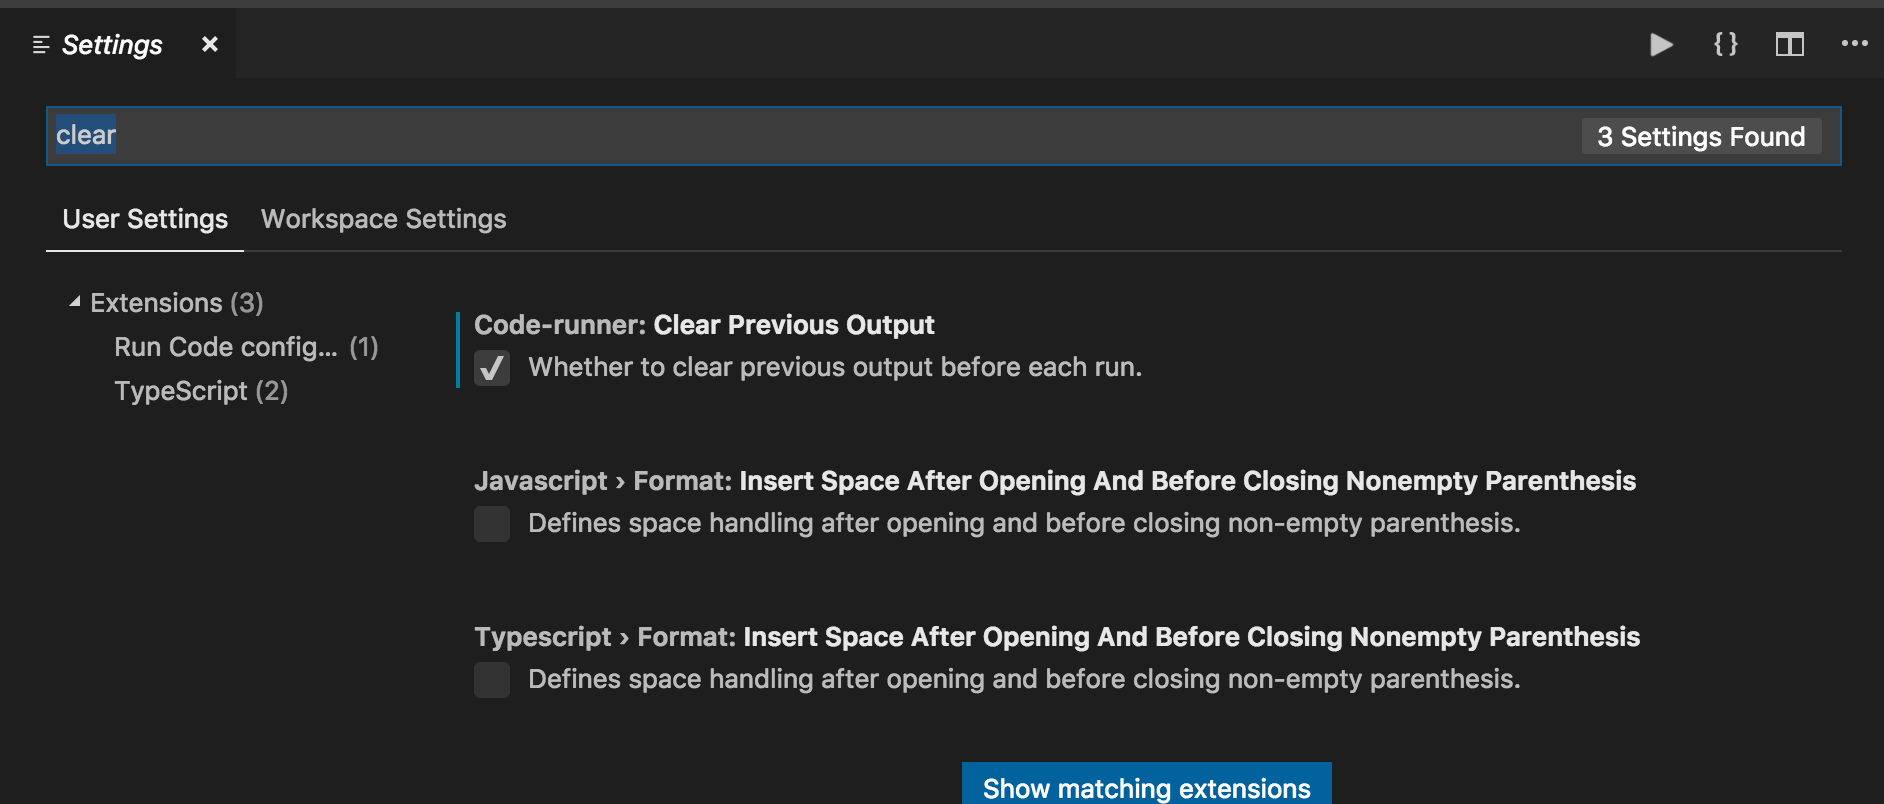This screenshot has width=1884, height=804.
Task: Enable Typescript parenthesis space formatting checkbox
Action: click(492, 680)
